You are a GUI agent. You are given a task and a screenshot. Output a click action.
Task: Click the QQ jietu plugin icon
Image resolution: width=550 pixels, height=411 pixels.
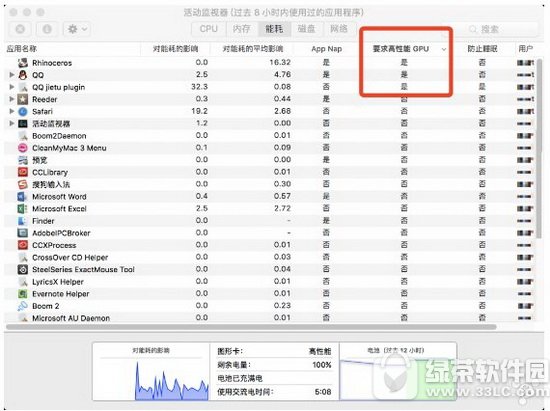pyautogui.click(x=23, y=87)
